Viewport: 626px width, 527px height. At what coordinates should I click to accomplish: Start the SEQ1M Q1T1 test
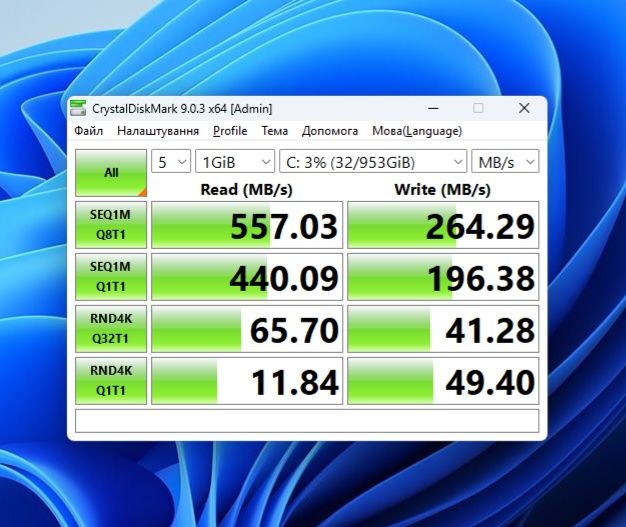(x=111, y=277)
